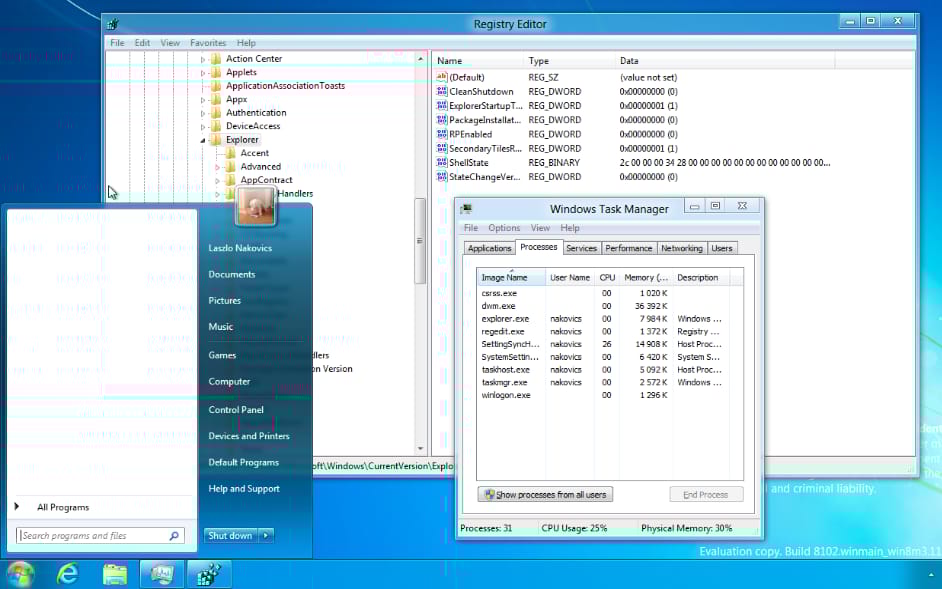942x589 pixels.
Task: Click the Action Center folder icon
Action: [x=216, y=58]
